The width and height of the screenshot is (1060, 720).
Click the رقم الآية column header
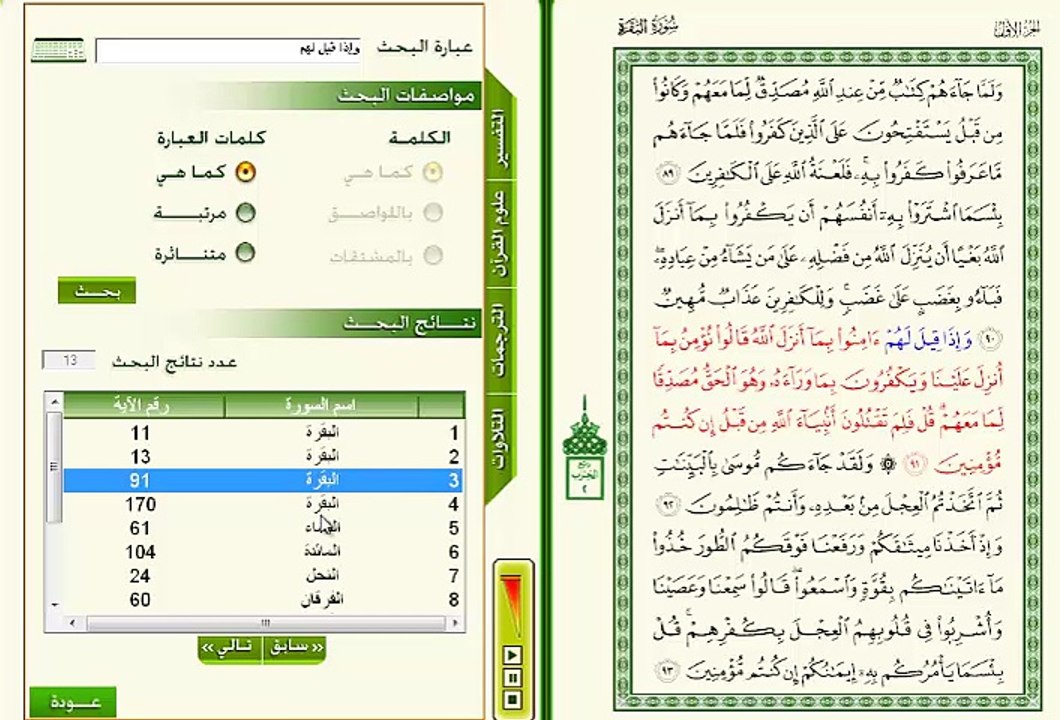coord(143,406)
